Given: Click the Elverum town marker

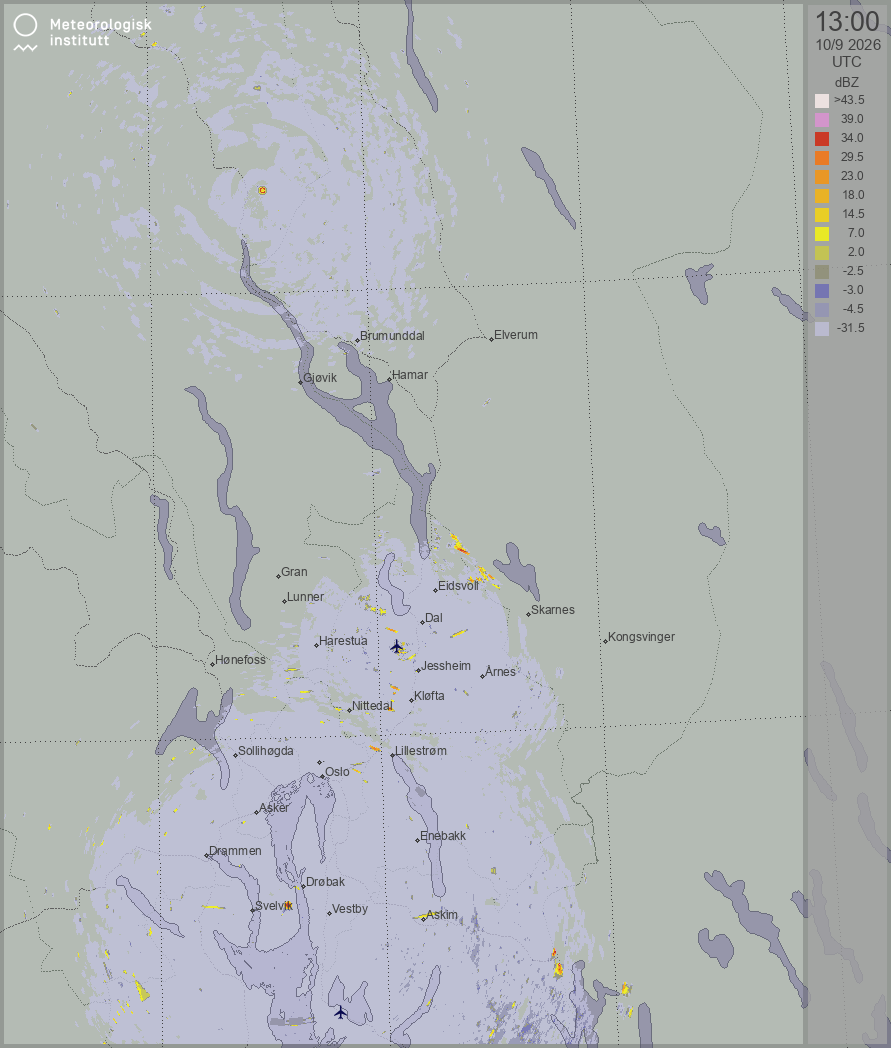Looking at the screenshot, I should 491,340.
